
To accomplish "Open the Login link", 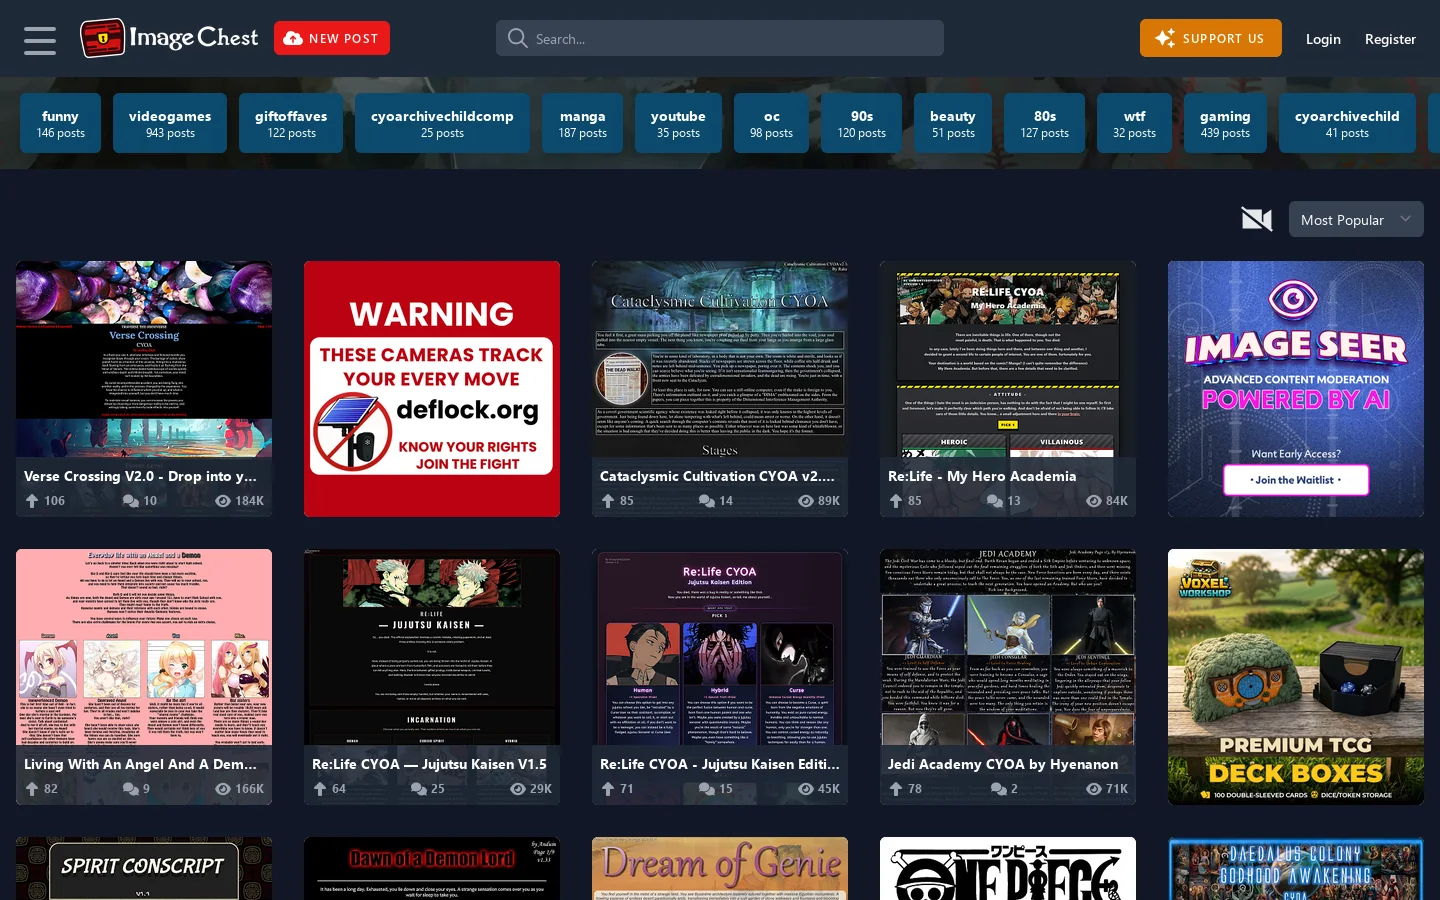I will (x=1323, y=39).
